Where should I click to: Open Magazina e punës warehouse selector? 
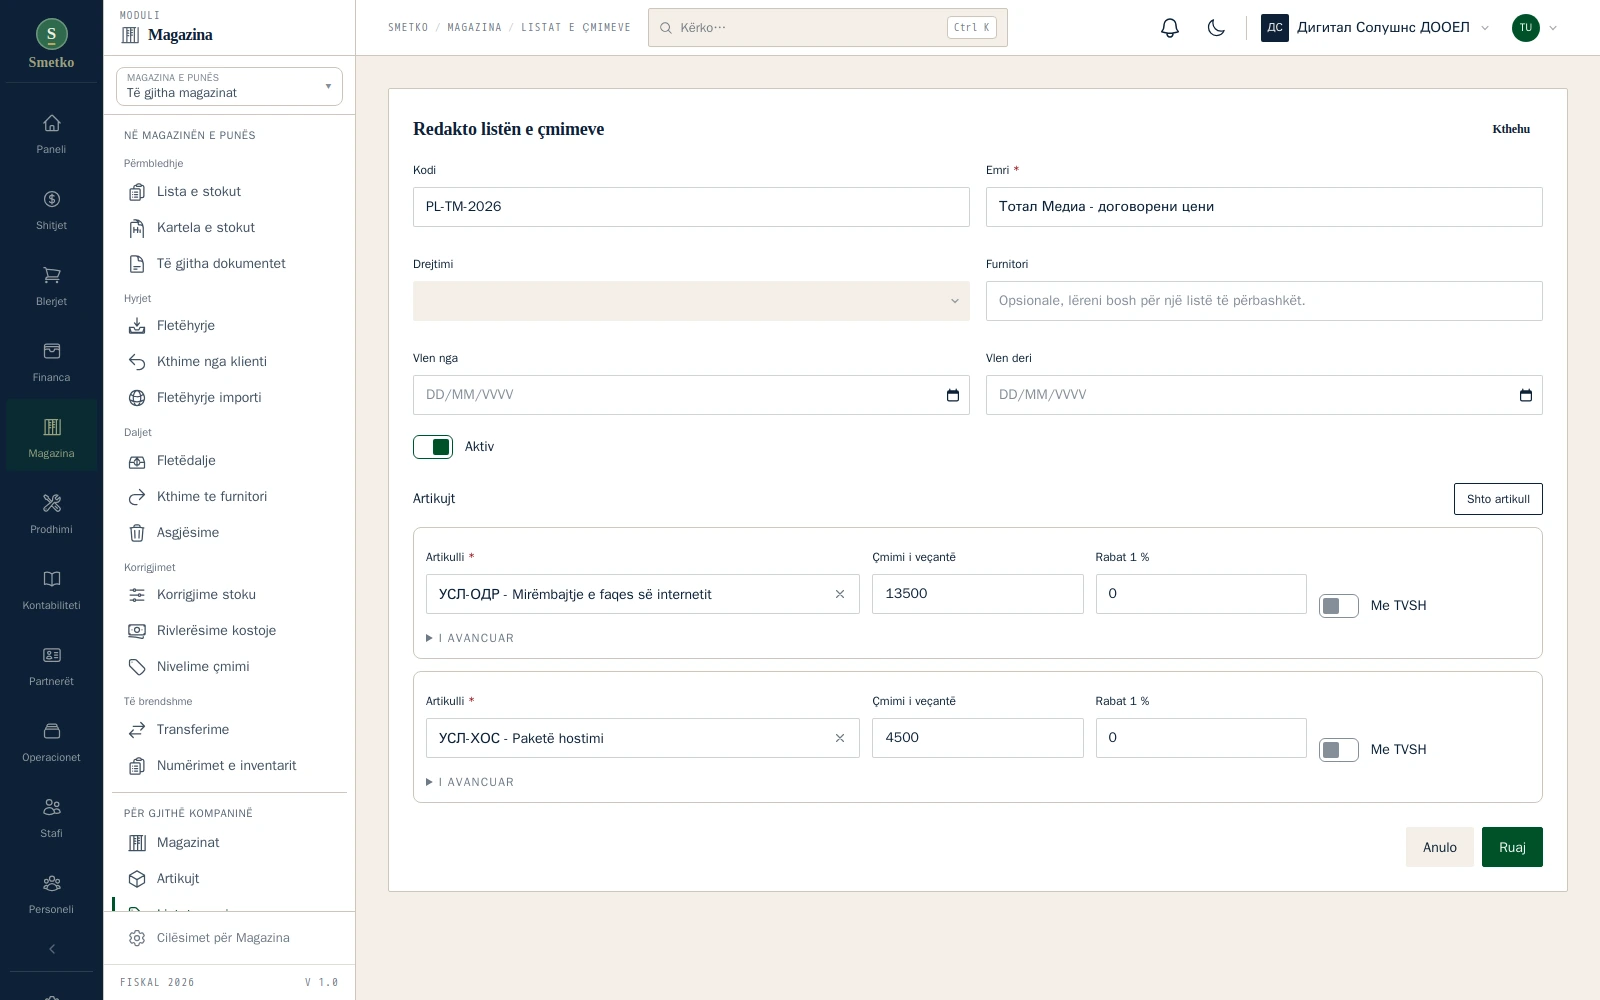229,86
